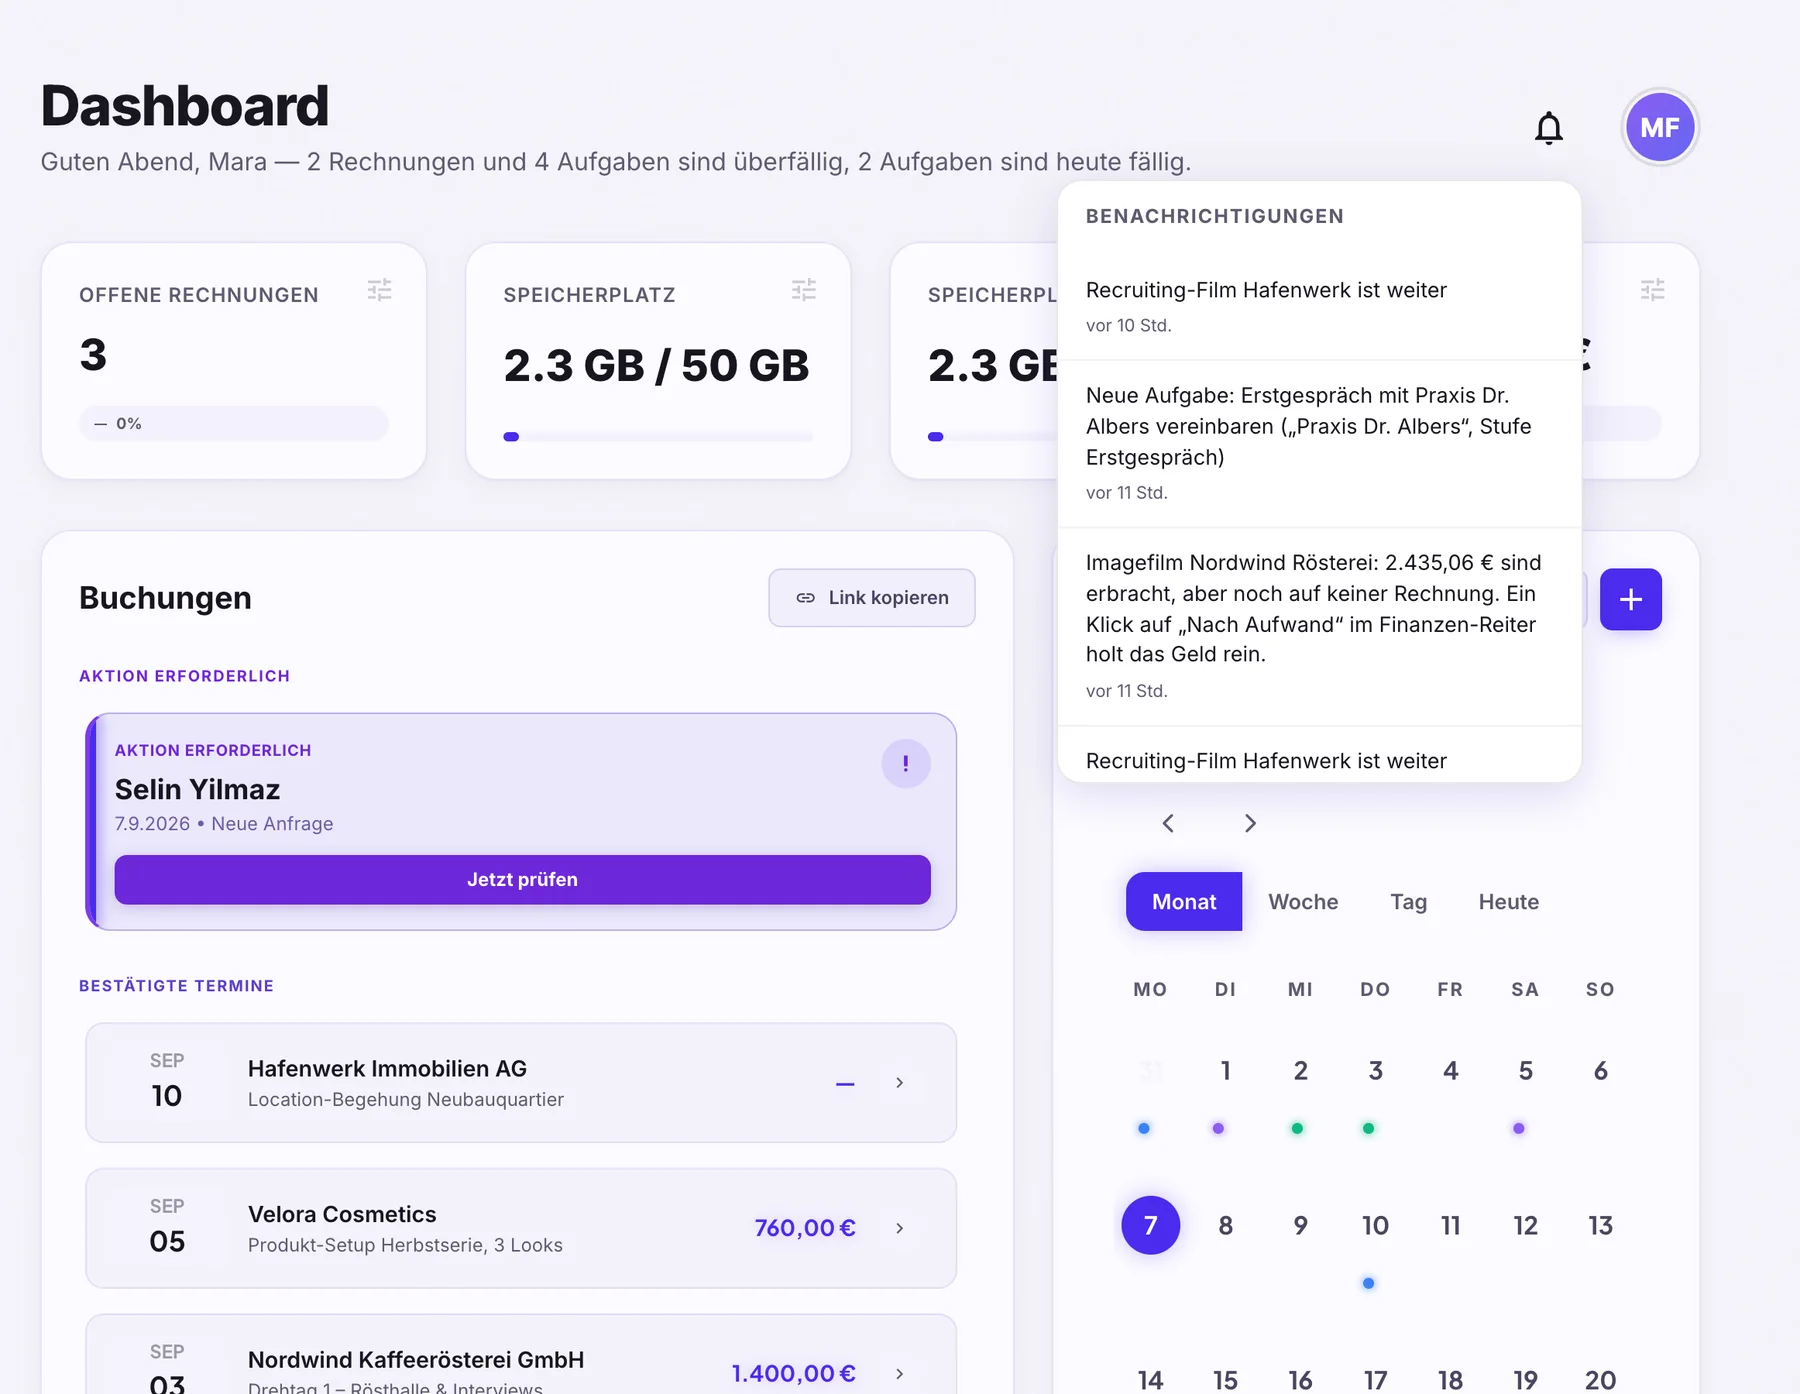Viewport: 1800px width, 1394px height.
Task: Select day 3 in the calendar
Action: (1375, 1071)
